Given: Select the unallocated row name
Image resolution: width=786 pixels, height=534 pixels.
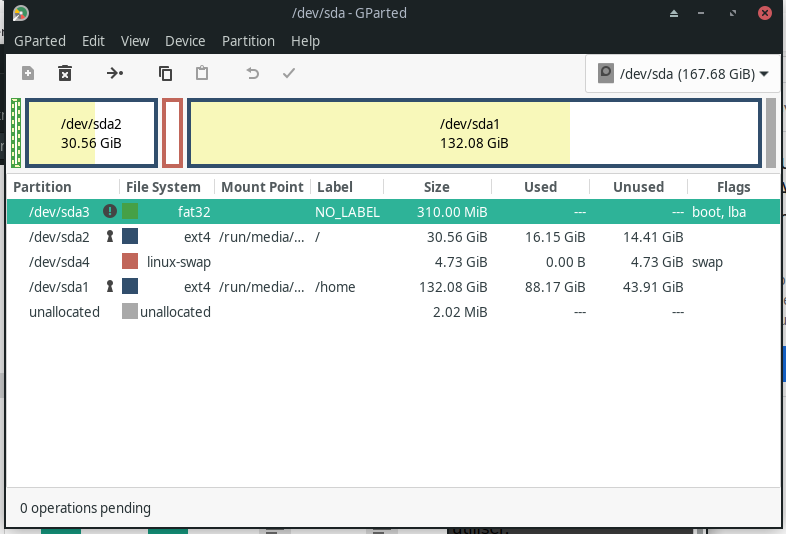Looking at the screenshot, I should pyautogui.click(x=64, y=312).
